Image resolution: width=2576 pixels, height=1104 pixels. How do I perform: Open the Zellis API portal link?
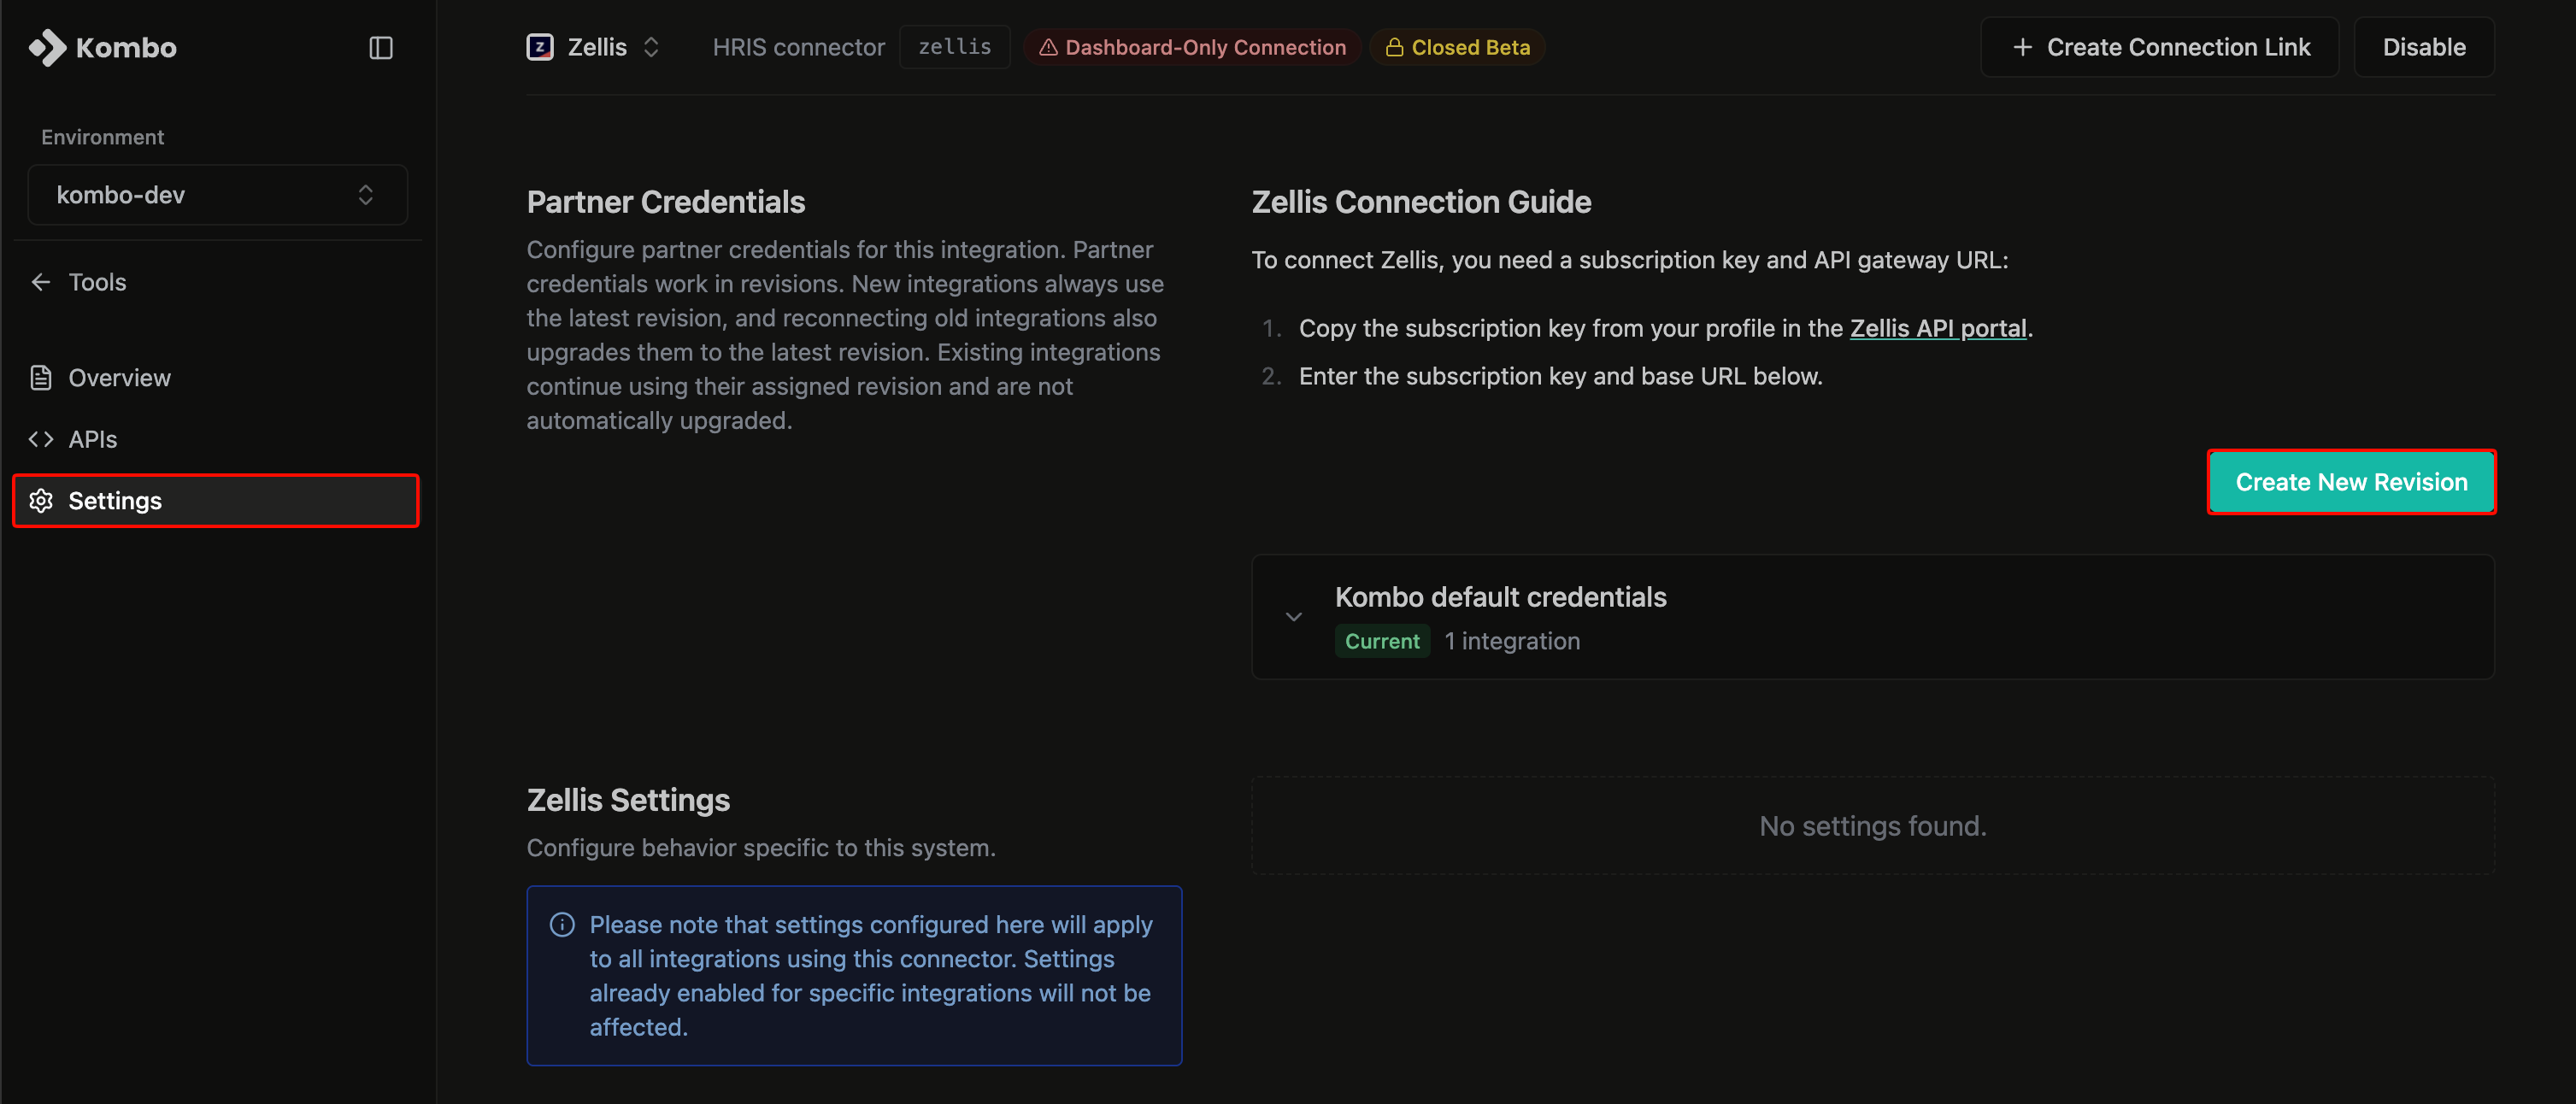coord(1938,328)
